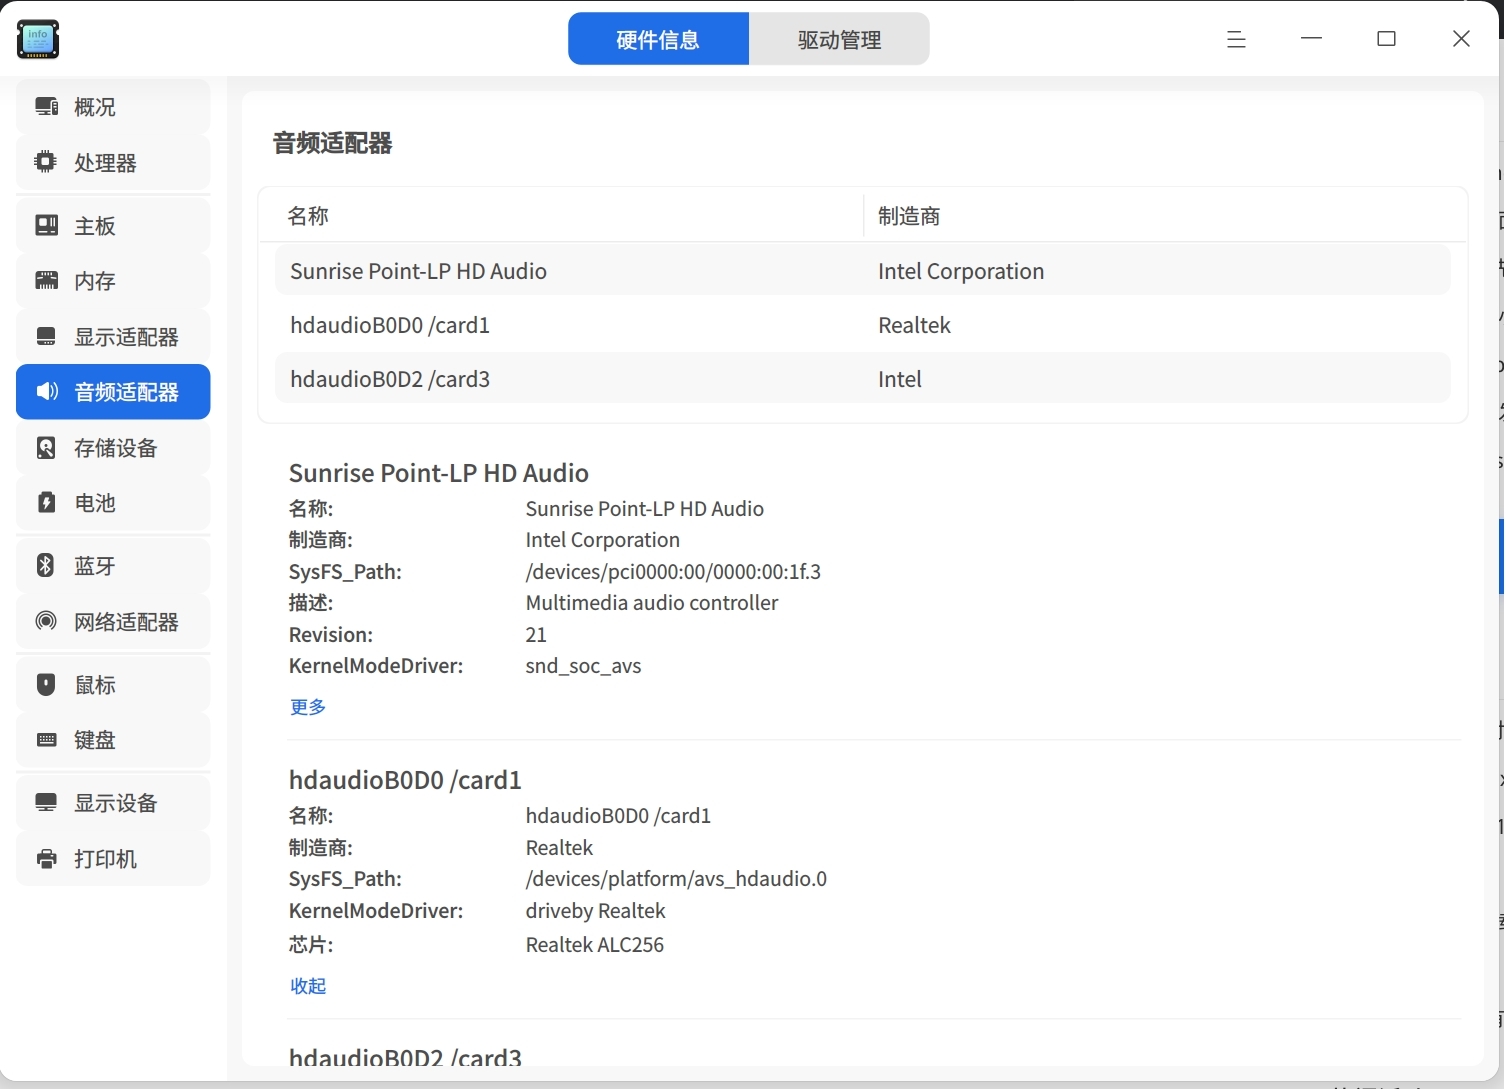Select hdaudioB0D2 /card3 table row
The width and height of the screenshot is (1506, 1089).
click(x=862, y=379)
